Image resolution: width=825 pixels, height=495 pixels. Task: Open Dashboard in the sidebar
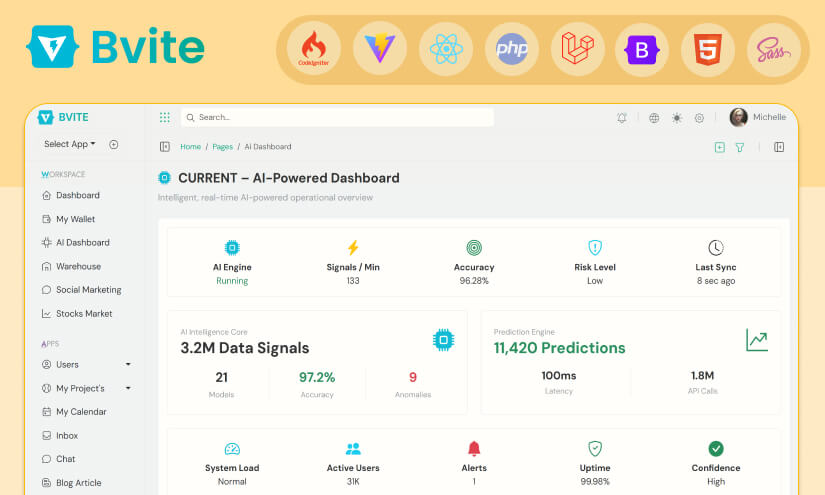point(71,195)
